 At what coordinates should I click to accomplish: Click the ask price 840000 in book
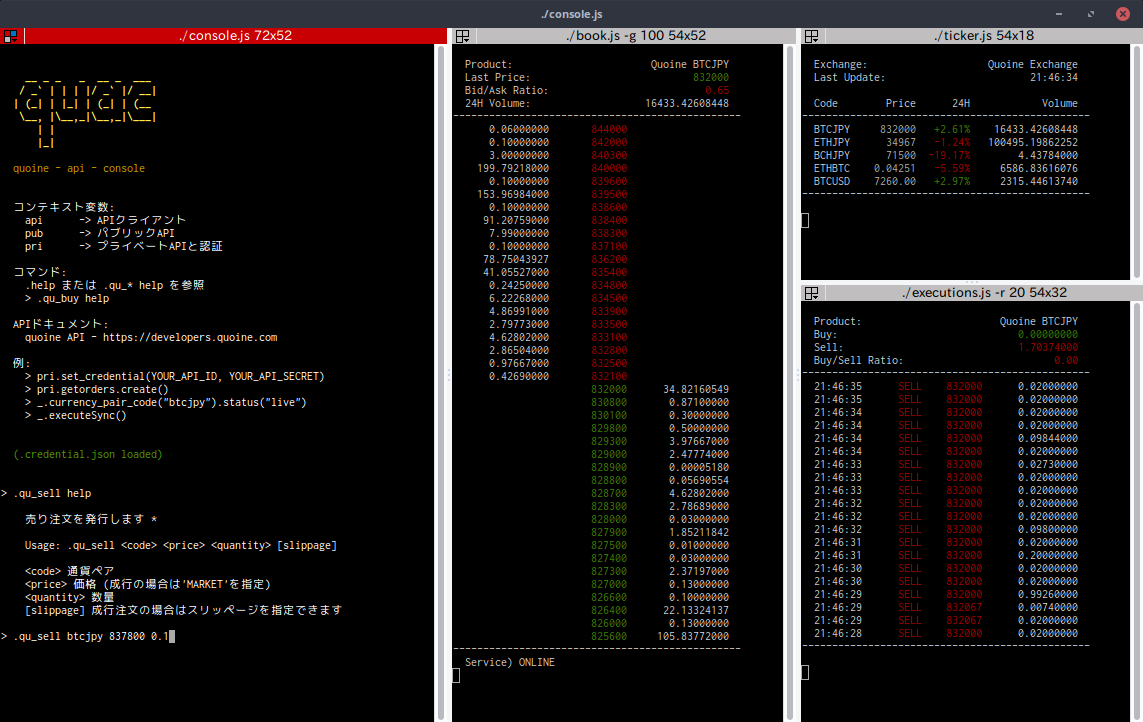pyautogui.click(x=609, y=168)
